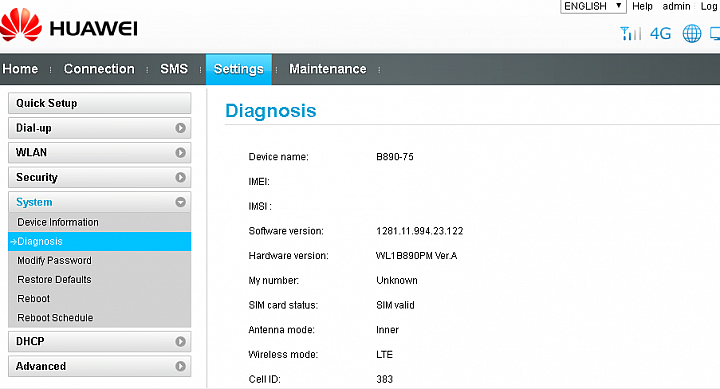
Task: Expand the DHCP menu arrow
Action: point(180,342)
